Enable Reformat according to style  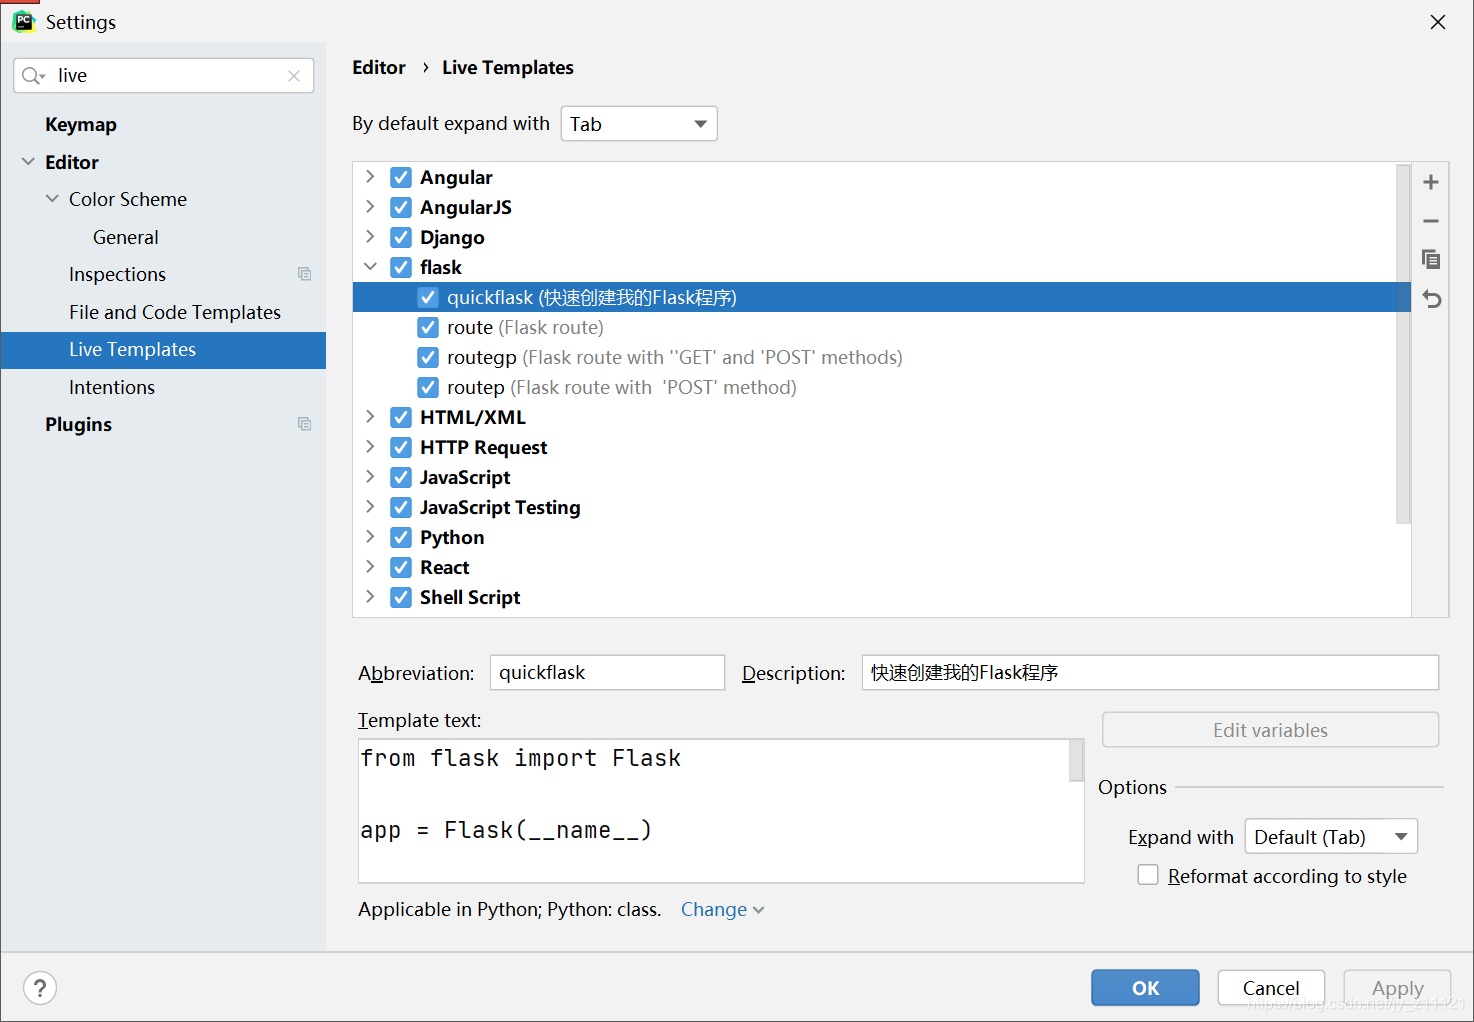coord(1148,875)
